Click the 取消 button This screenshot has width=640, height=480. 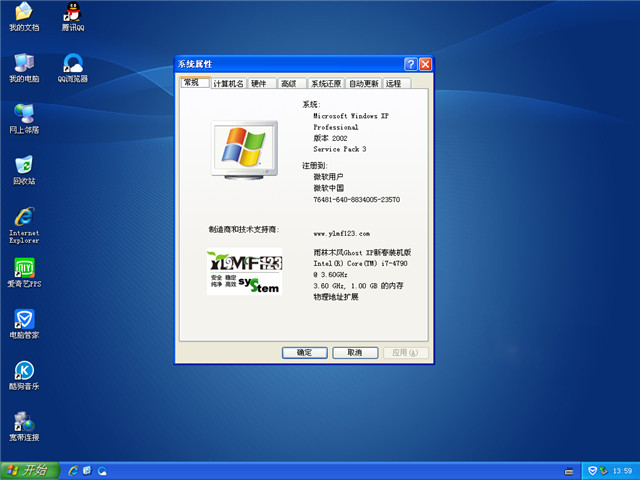tap(355, 353)
